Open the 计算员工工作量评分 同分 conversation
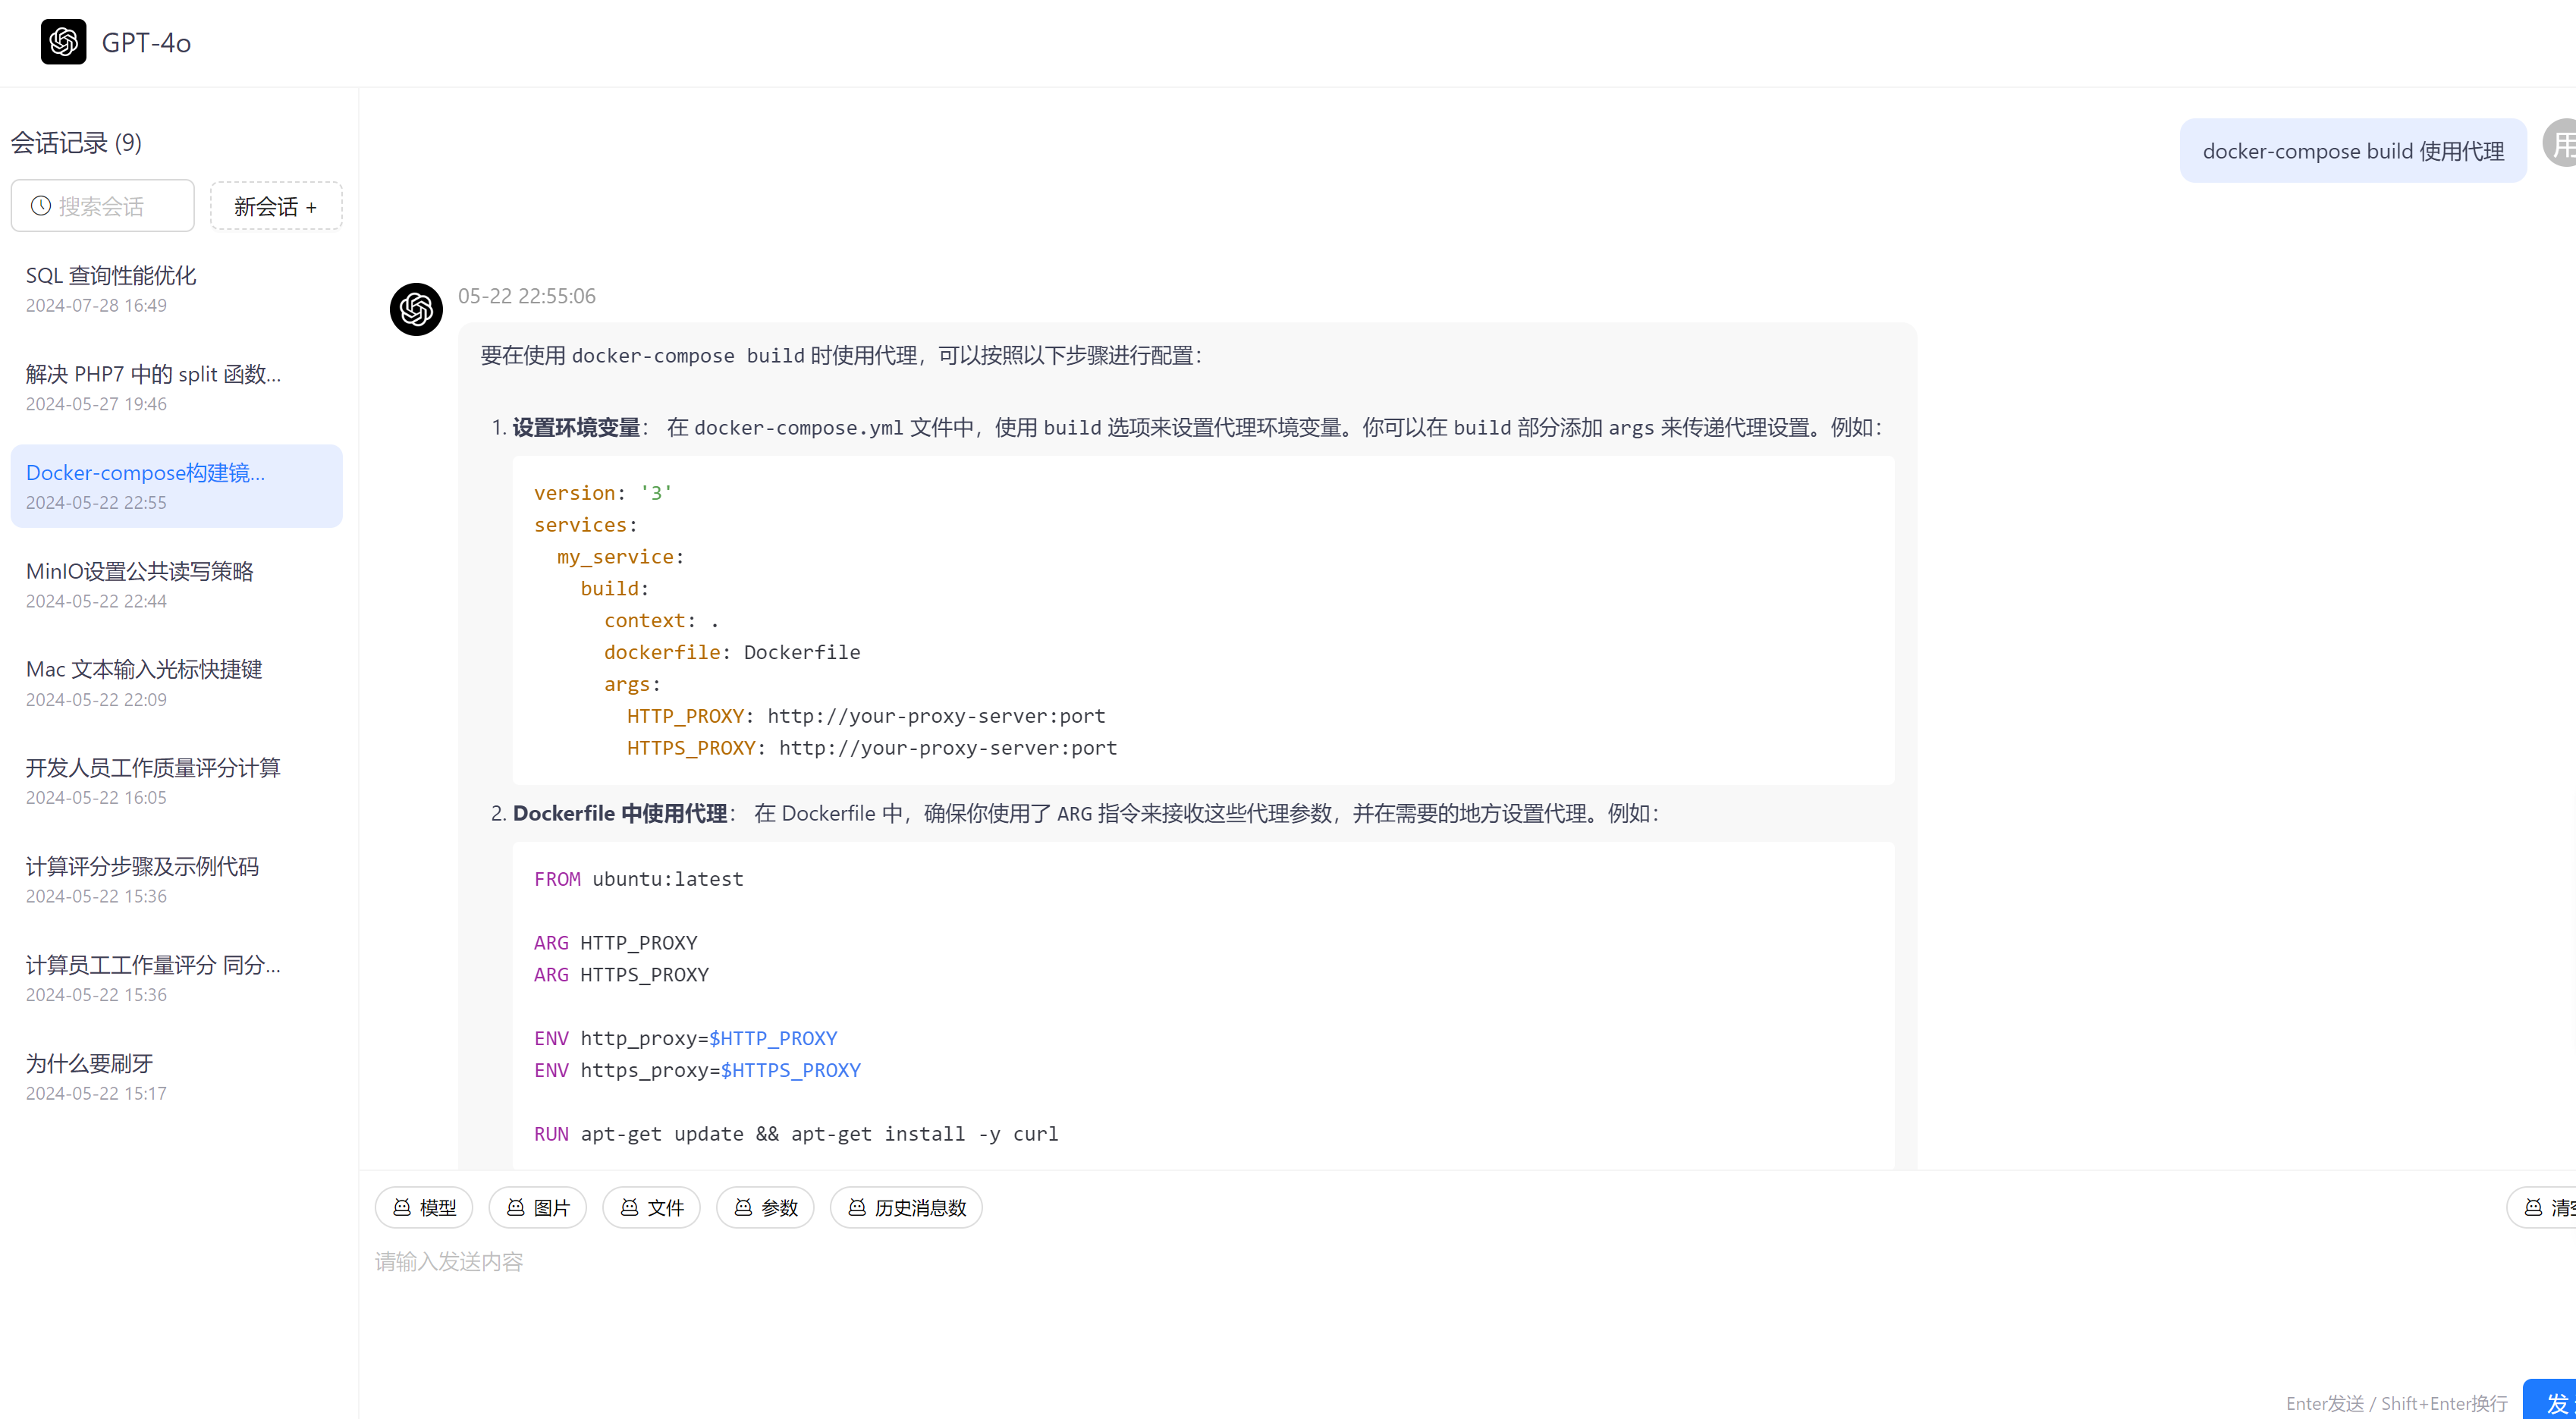The image size is (2576, 1419). [x=177, y=979]
